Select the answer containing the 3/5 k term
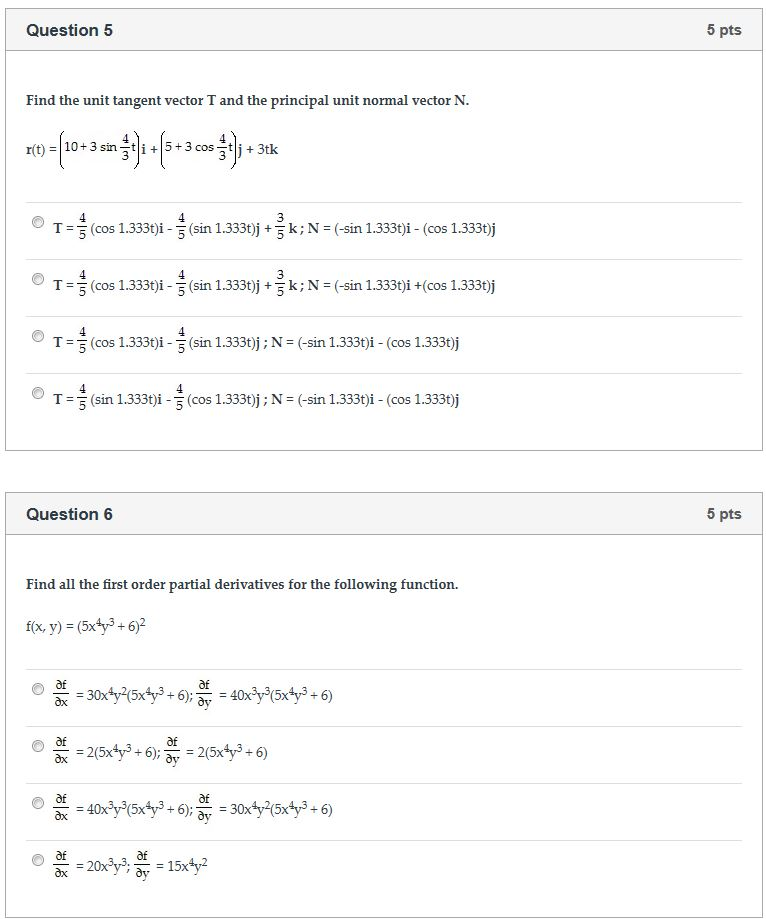766x919 pixels. tap(280, 228)
